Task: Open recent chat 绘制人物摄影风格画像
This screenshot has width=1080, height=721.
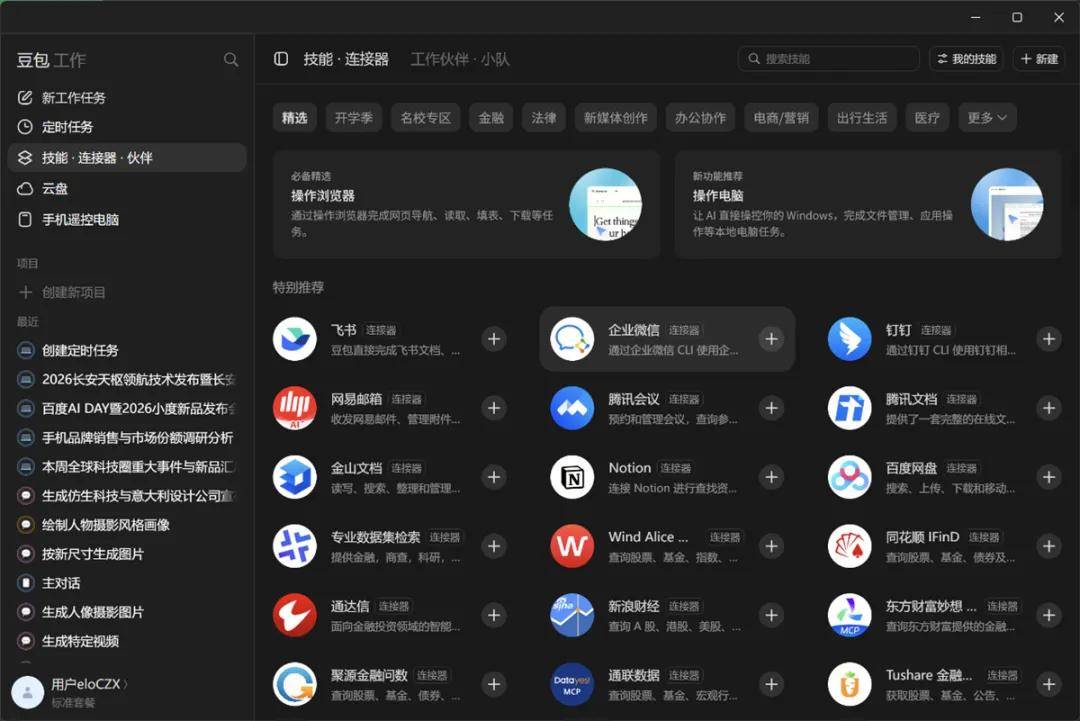Action: (x=127, y=525)
